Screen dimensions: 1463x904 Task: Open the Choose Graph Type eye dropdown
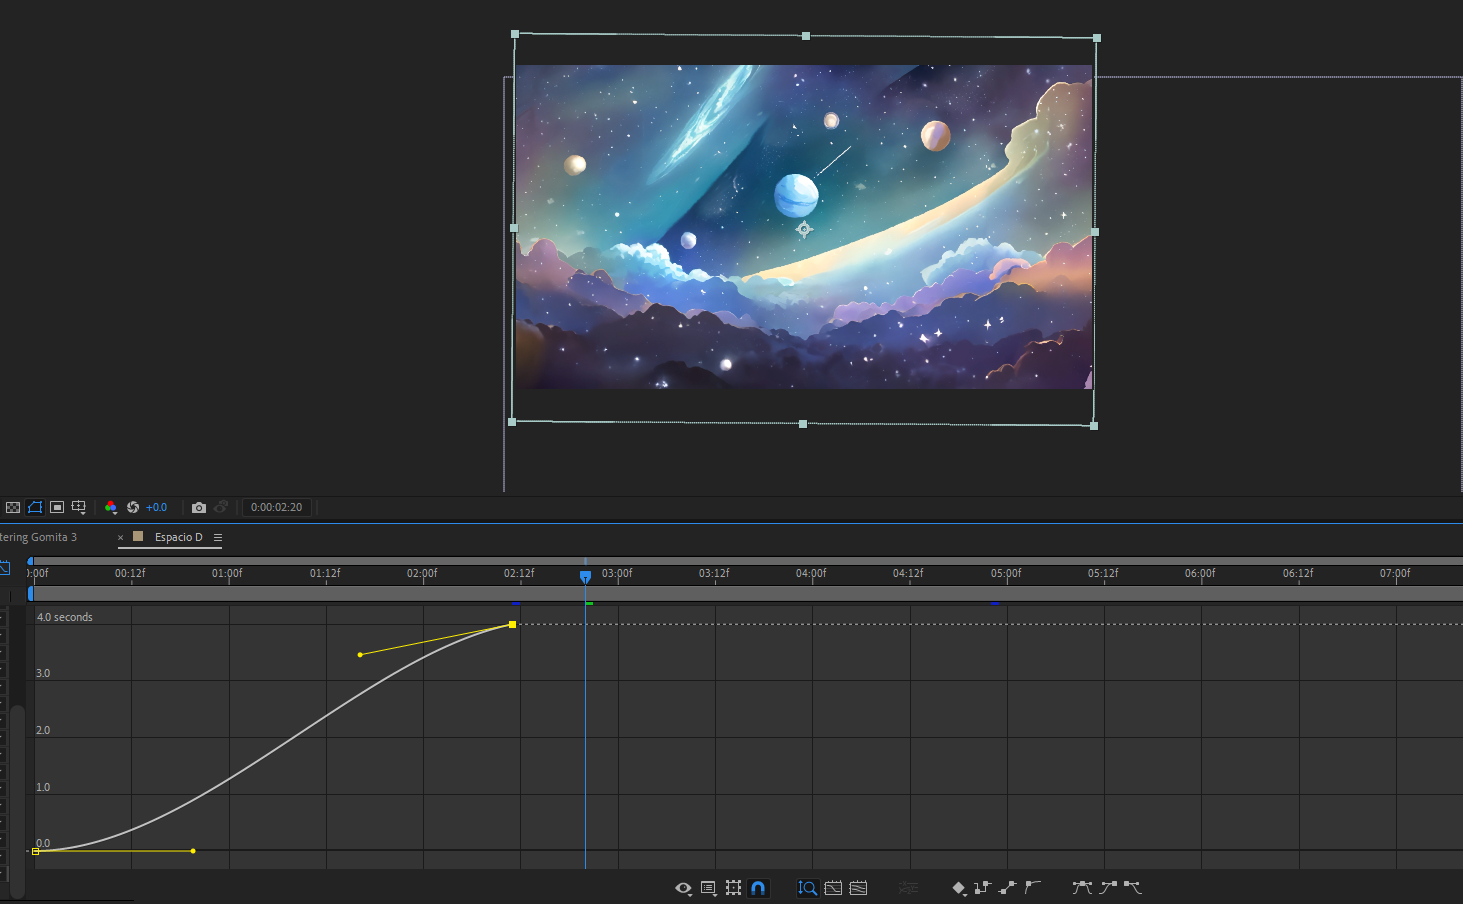pos(683,887)
